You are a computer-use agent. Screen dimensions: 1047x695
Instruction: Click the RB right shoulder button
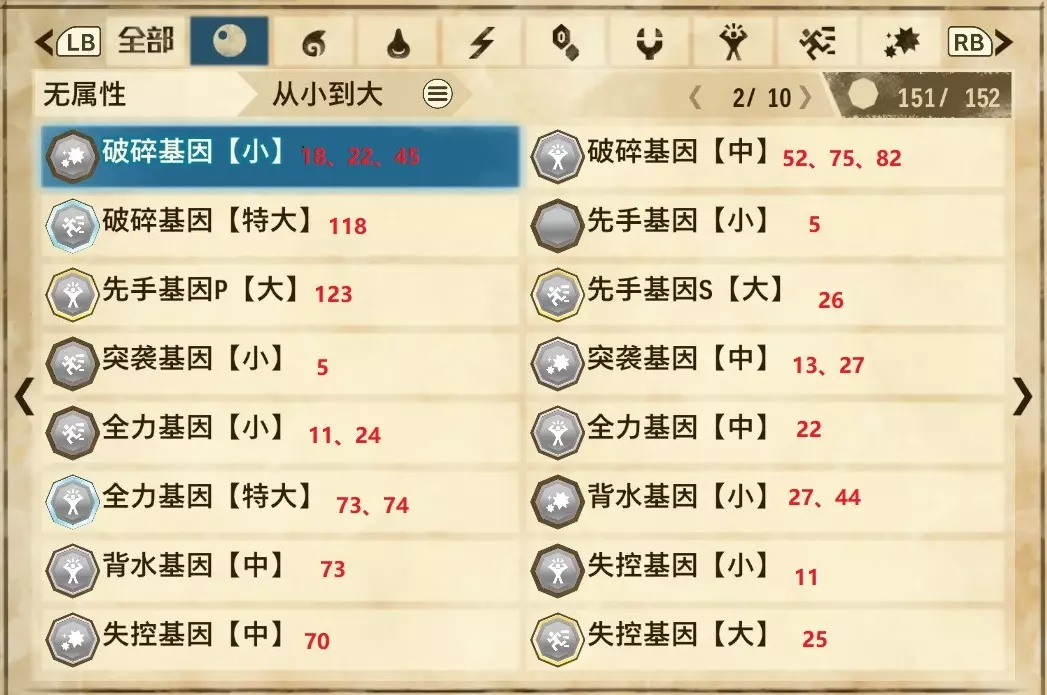969,43
